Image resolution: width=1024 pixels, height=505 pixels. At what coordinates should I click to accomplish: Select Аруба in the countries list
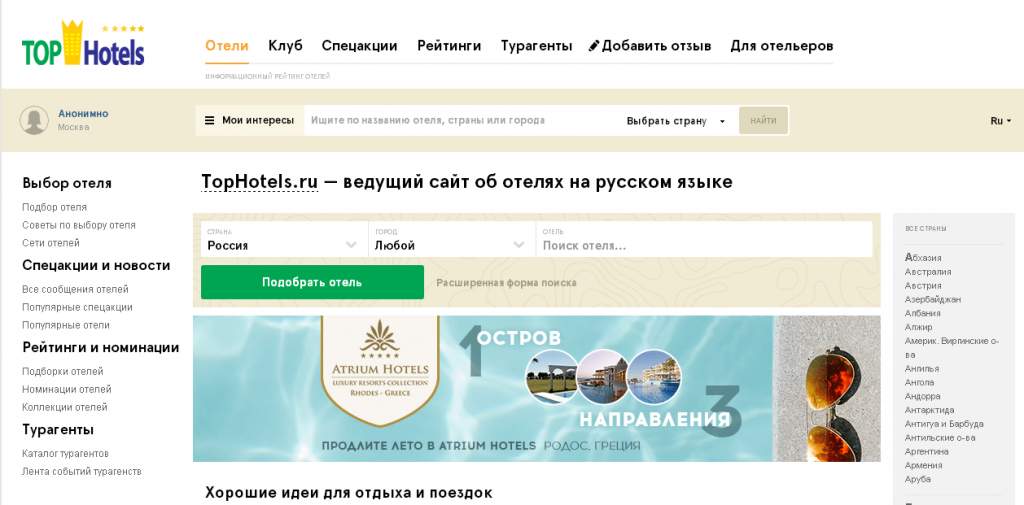click(918, 479)
